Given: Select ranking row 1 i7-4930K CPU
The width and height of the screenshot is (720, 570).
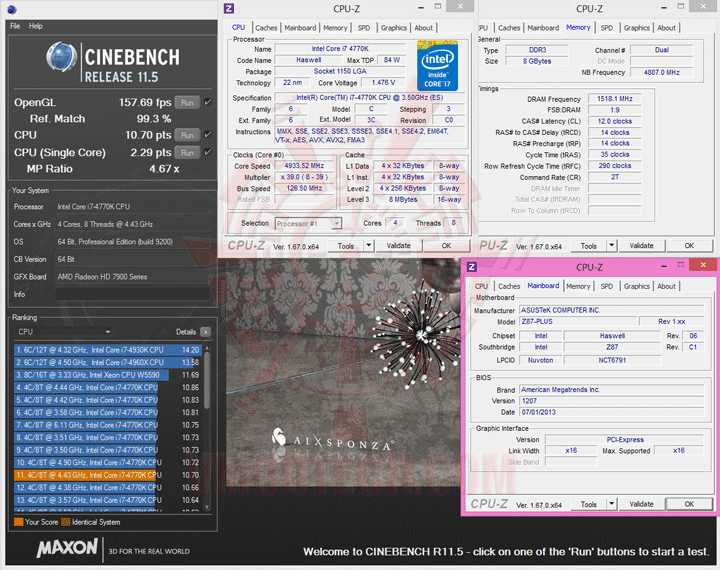Looking at the screenshot, I should [108, 350].
